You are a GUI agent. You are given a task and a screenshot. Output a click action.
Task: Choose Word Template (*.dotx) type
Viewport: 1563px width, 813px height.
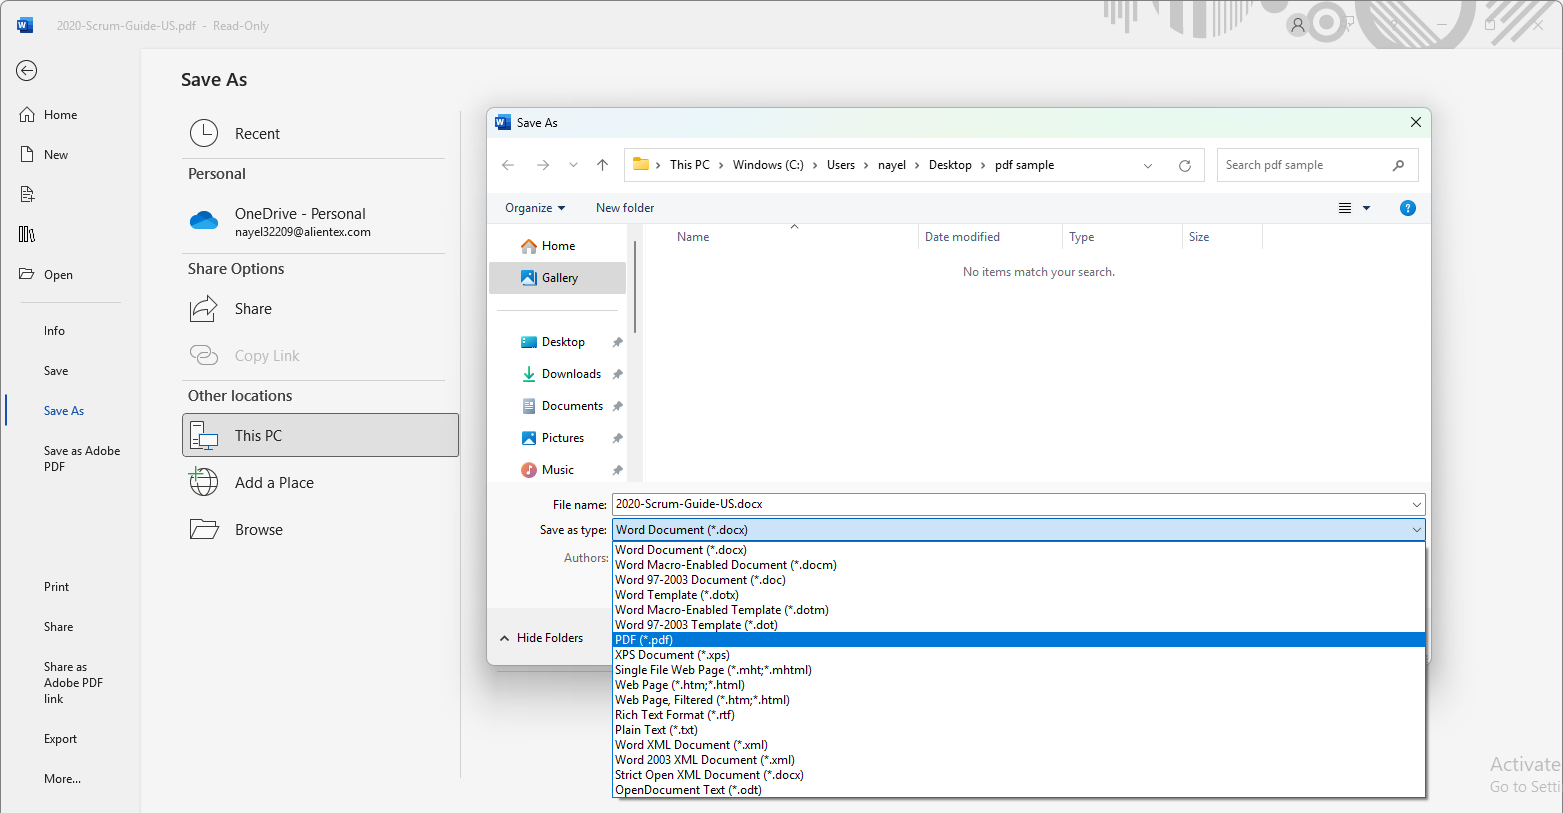click(1018, 595)
